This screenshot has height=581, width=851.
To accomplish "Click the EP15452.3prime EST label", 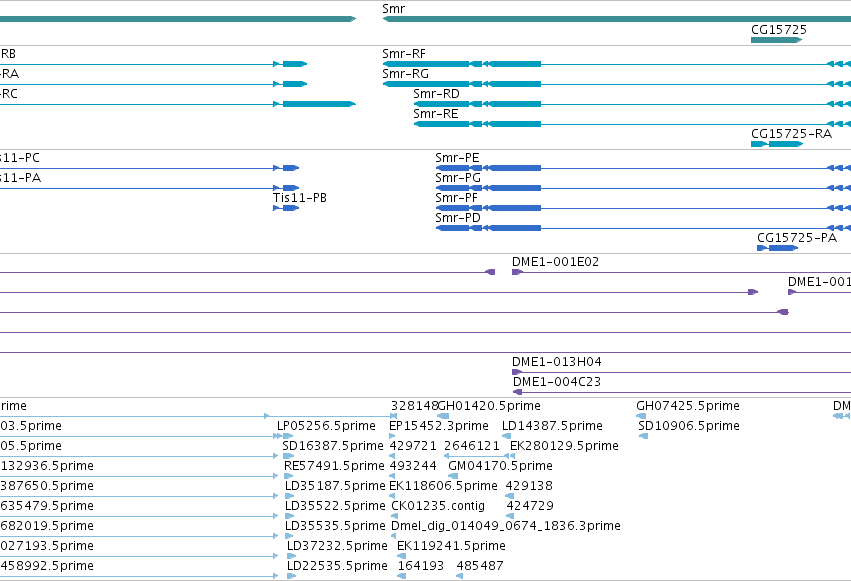I will point(439,426).
